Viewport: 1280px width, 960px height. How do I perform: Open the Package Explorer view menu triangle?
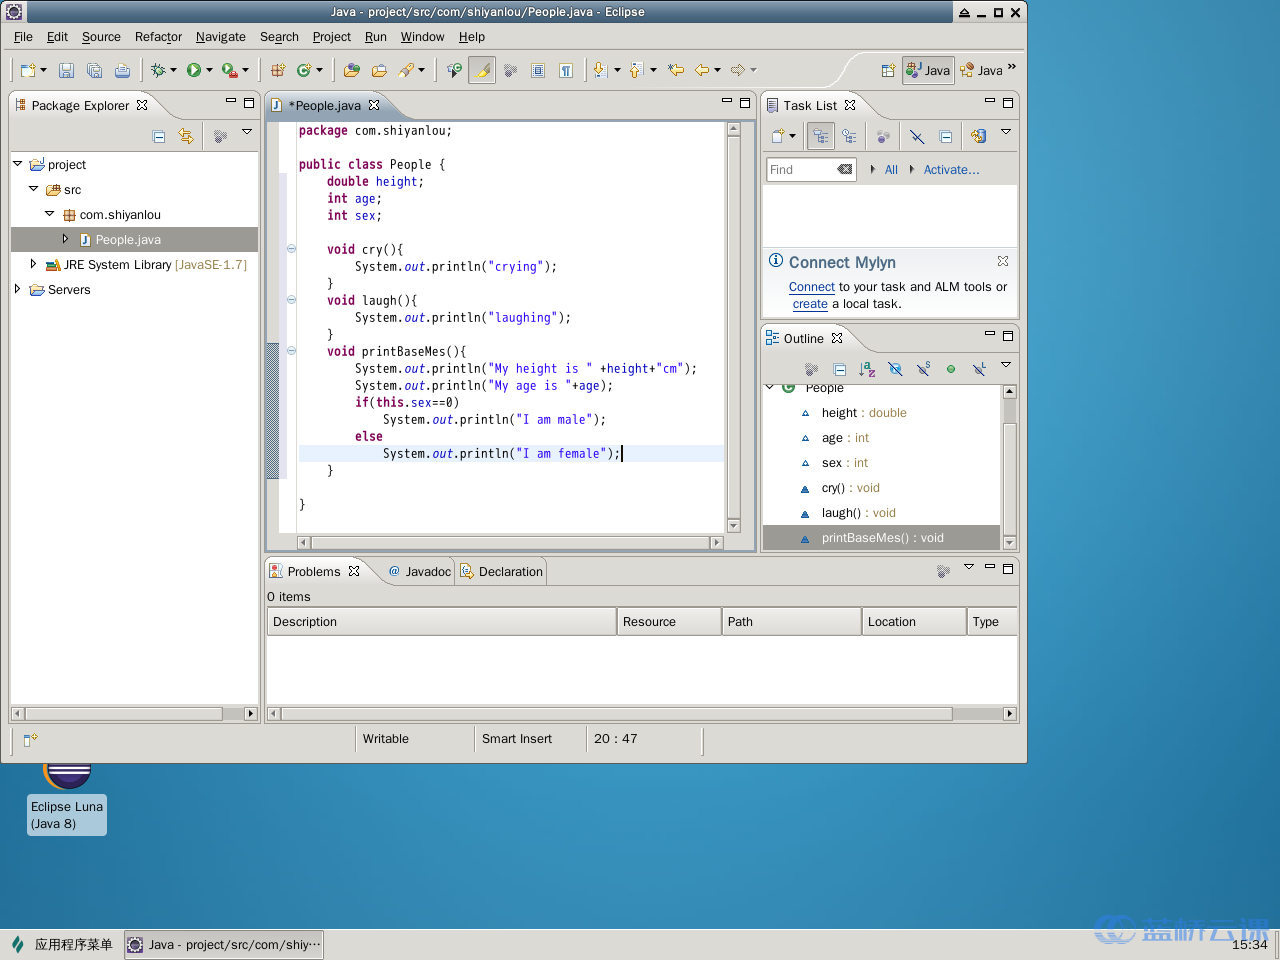pyautogui.click(x=247, y=132)
